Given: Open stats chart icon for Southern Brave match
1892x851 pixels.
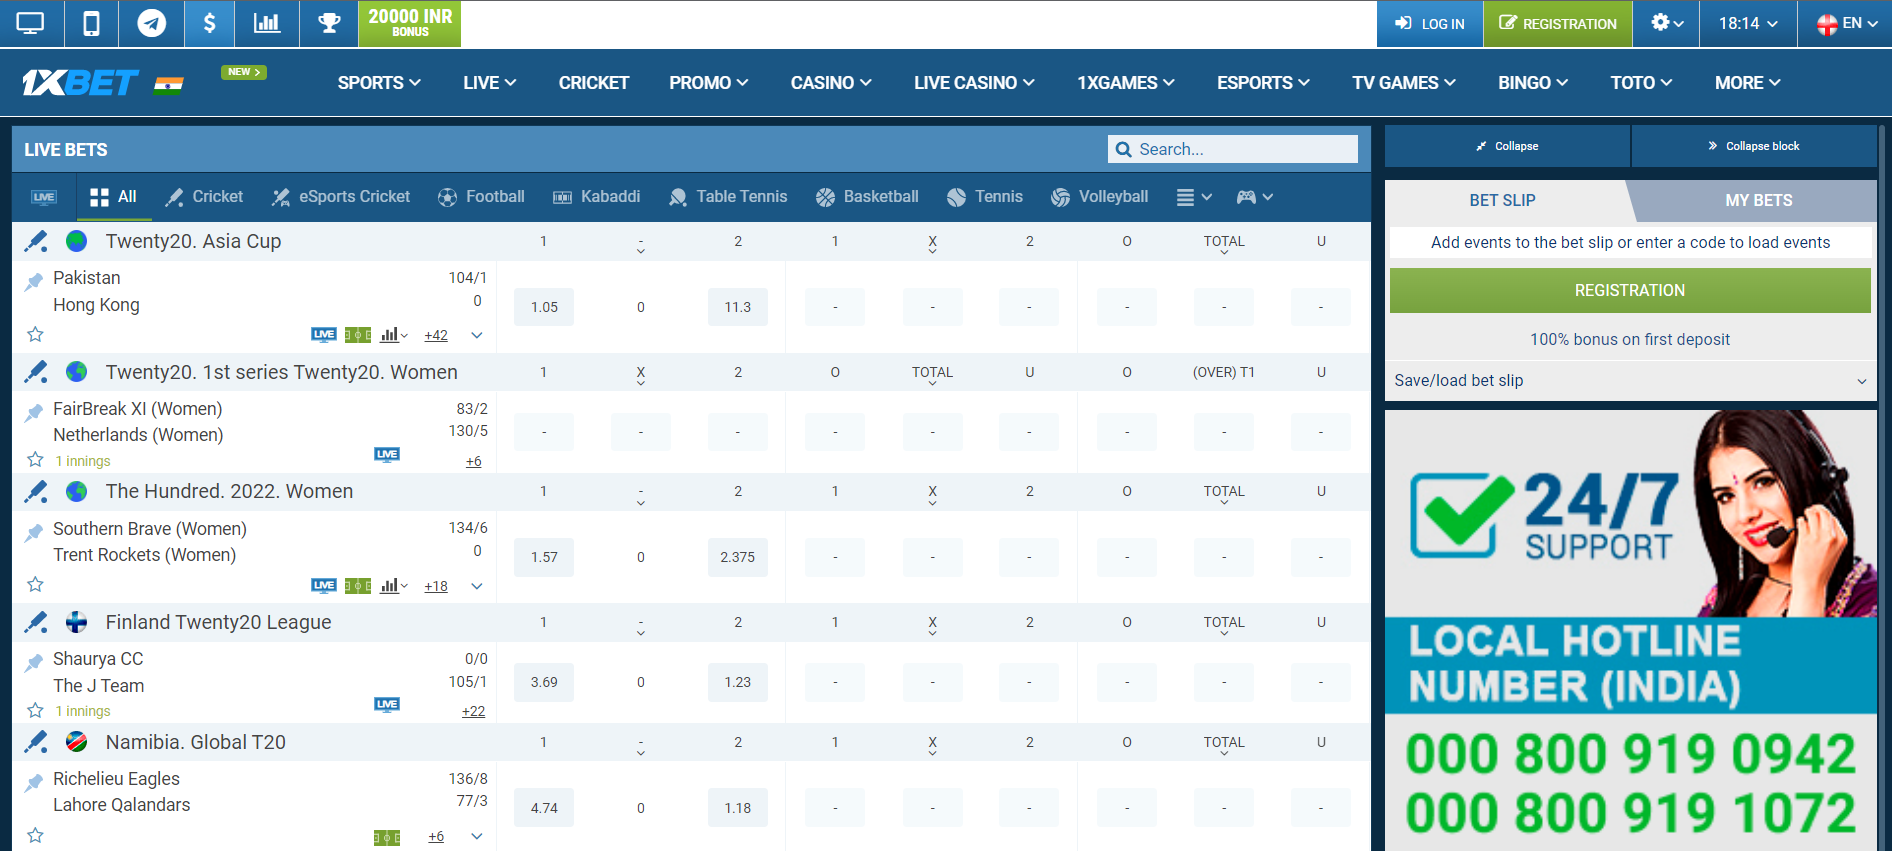Looking at the screenshot, I should [394, 586].
